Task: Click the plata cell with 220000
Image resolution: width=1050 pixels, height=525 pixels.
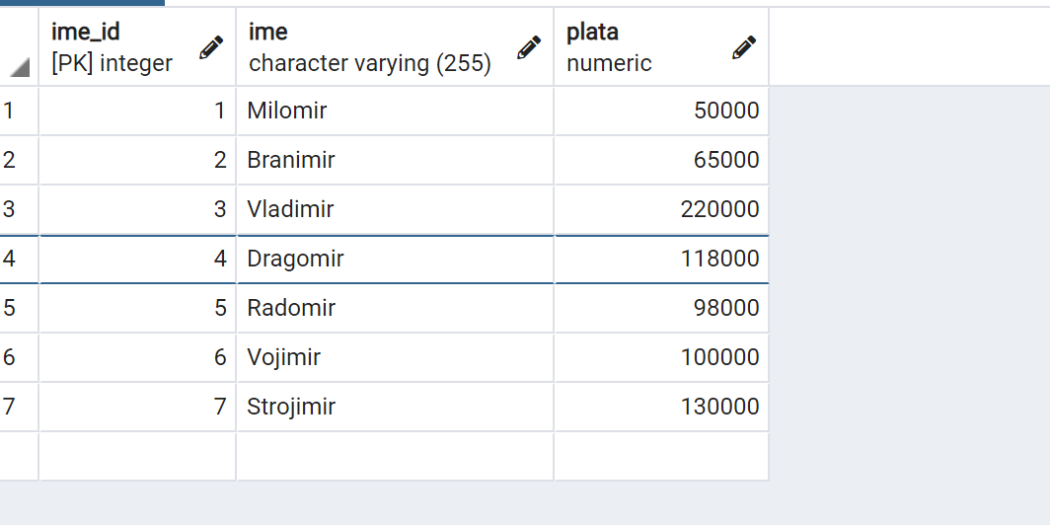Action: tap(662, 209)
